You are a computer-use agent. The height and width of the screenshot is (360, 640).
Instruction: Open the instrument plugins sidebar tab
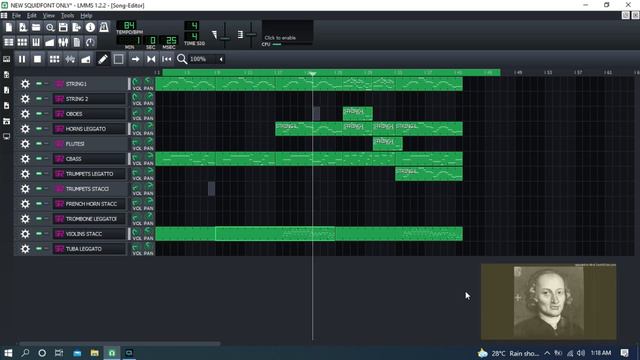coord(7,59)
